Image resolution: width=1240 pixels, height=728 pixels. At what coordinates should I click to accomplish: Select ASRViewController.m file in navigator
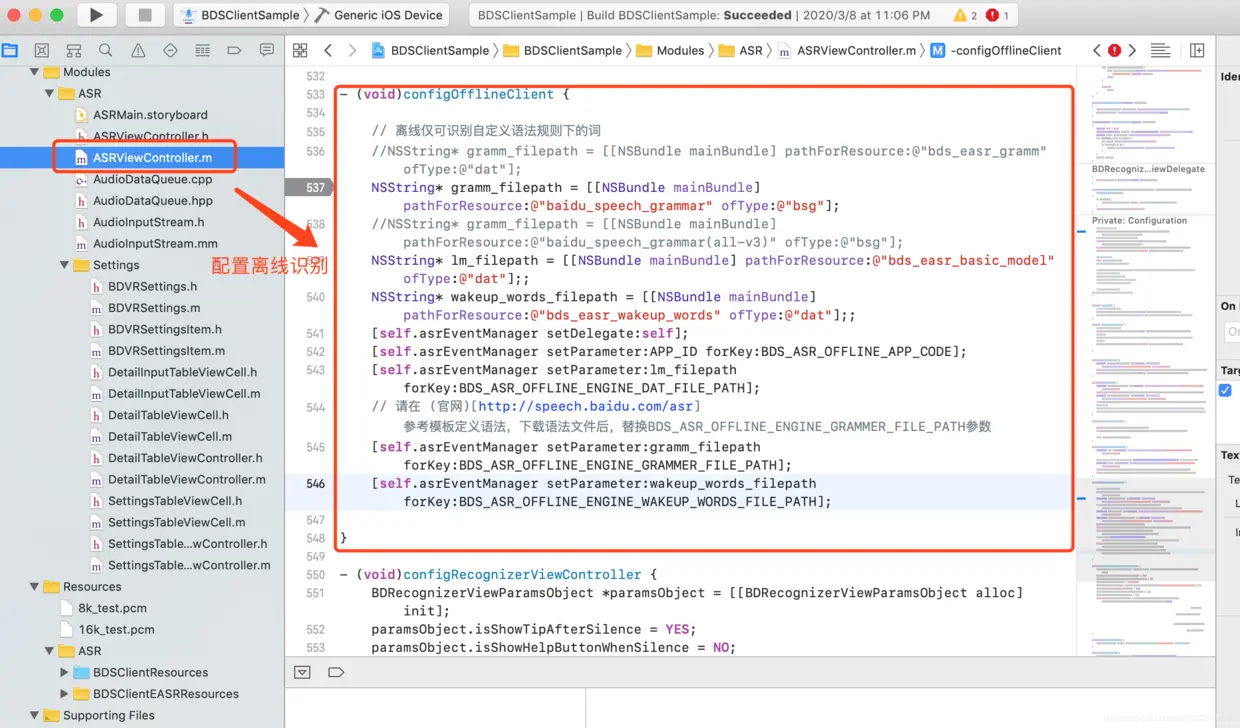pos(152,158)
